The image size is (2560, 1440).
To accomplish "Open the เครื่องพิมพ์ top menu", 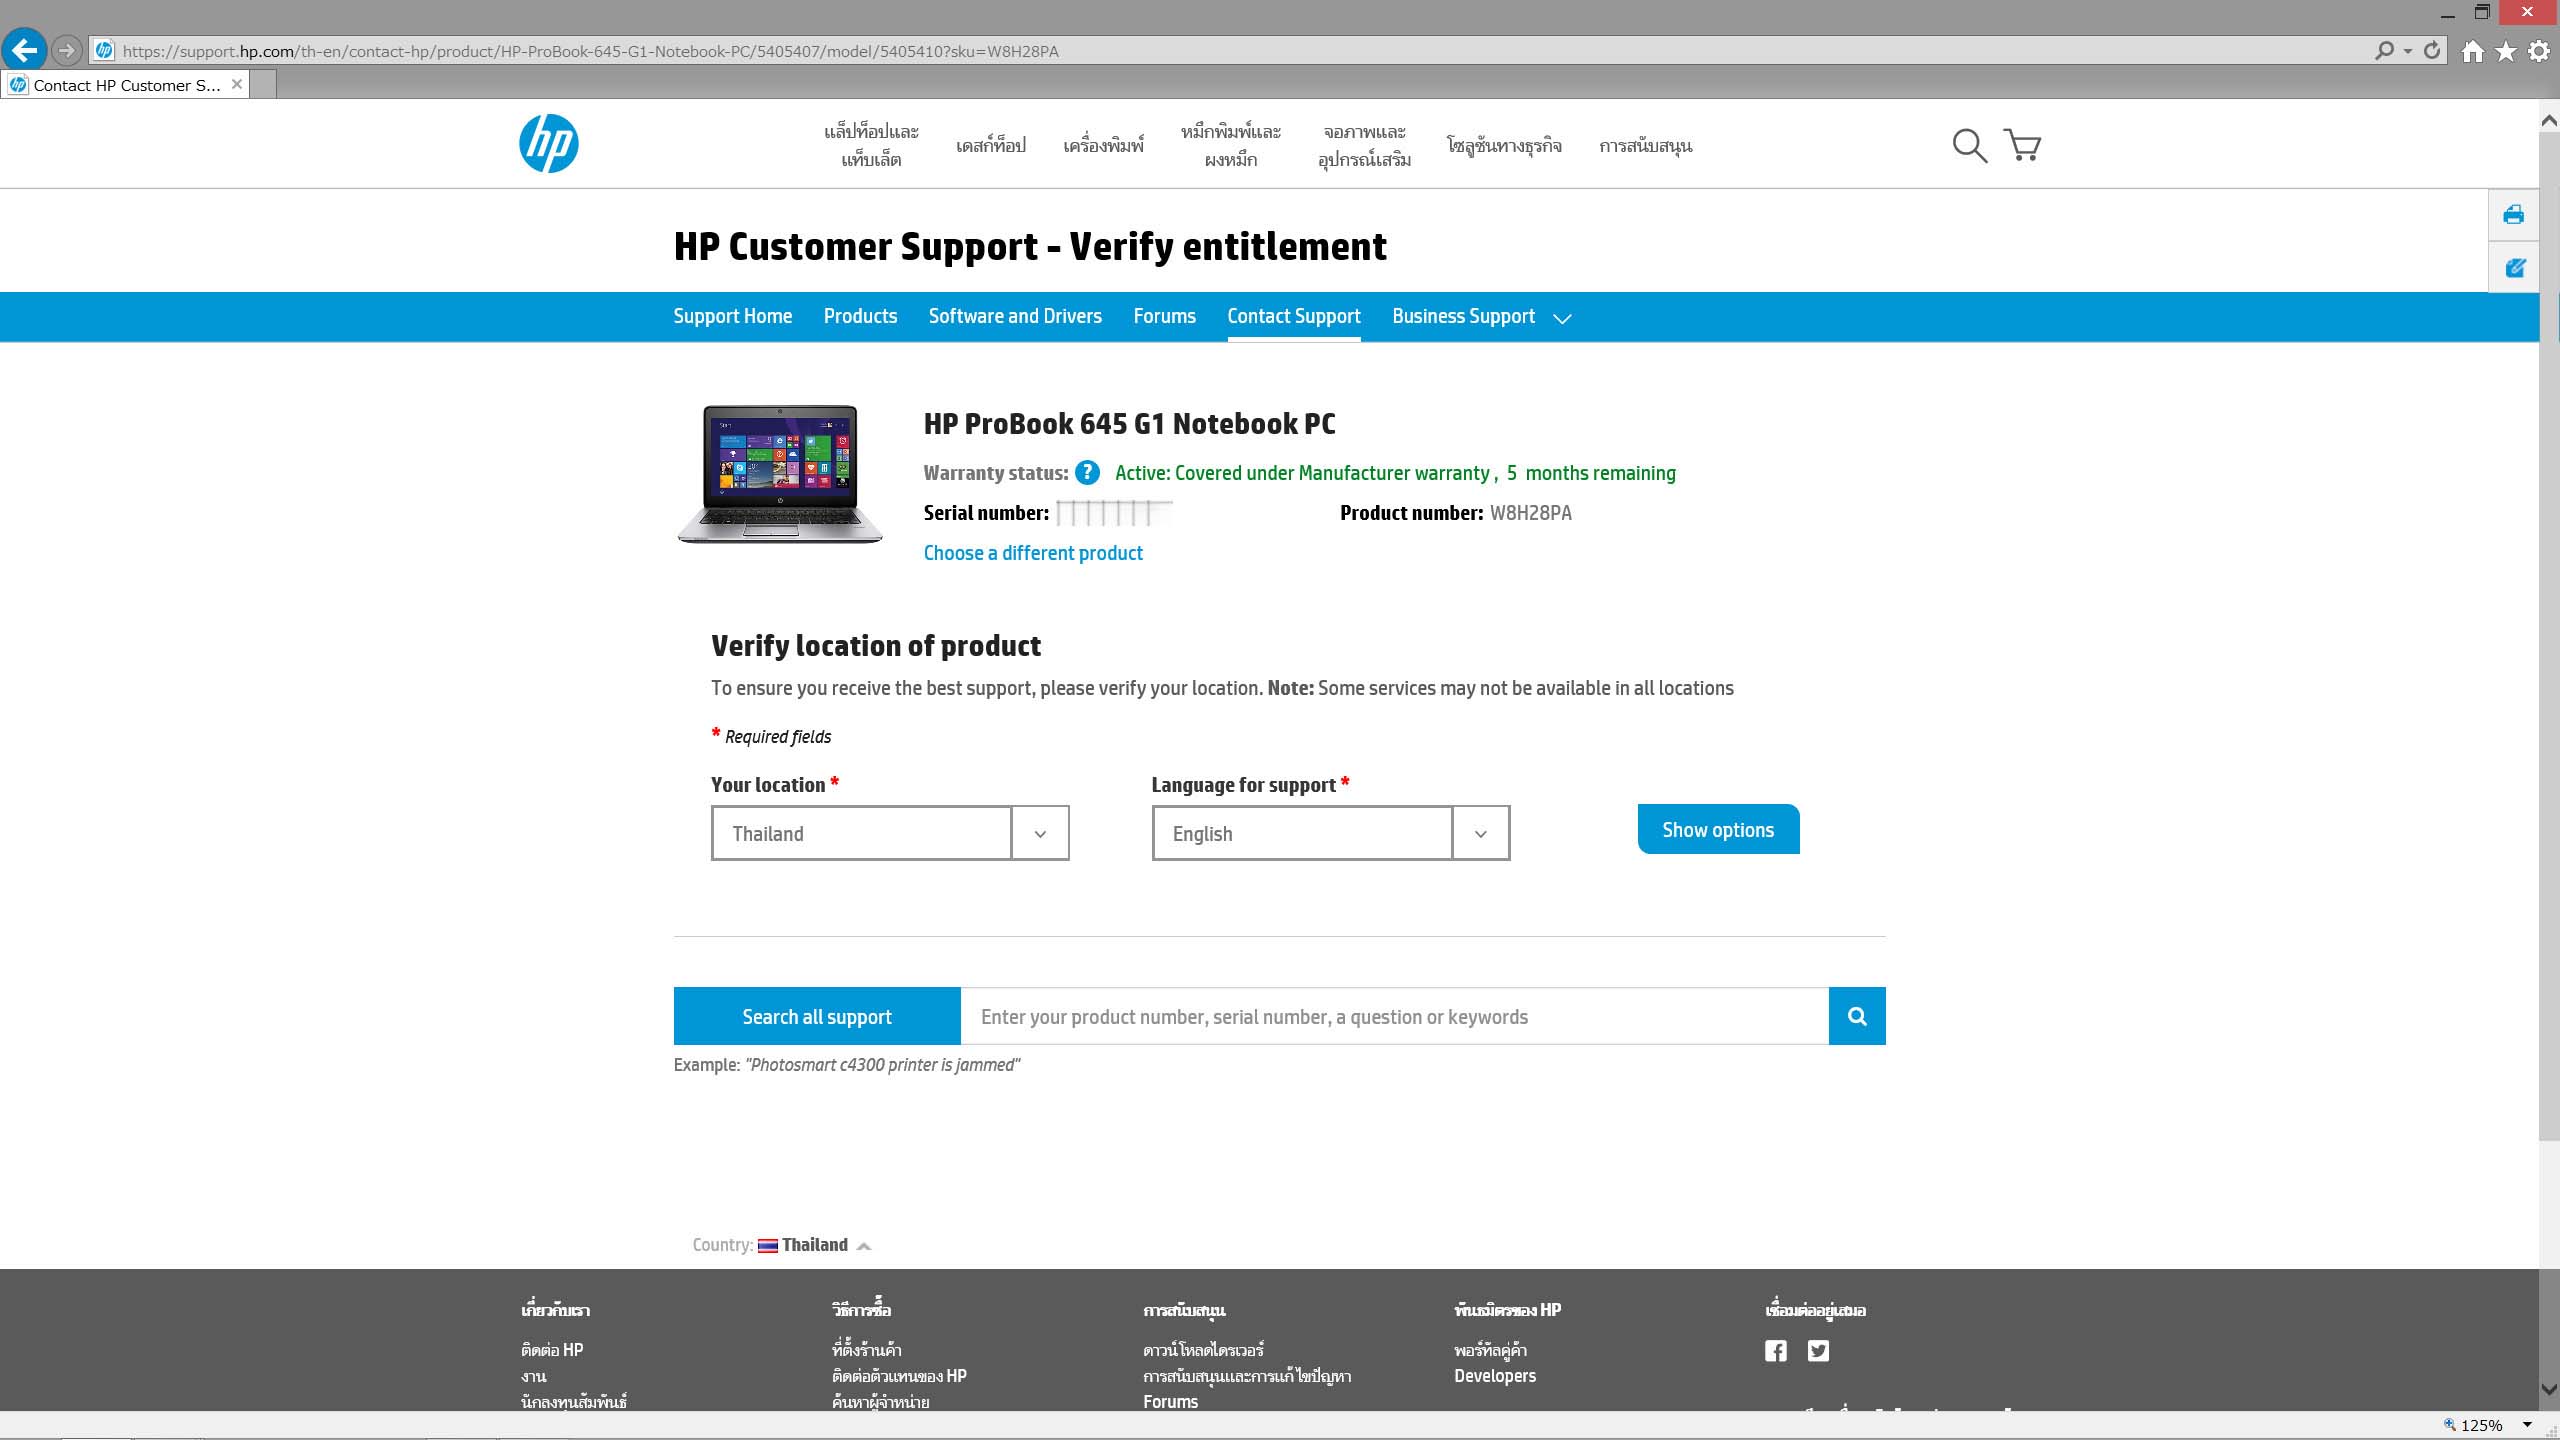I will click(x=1103, y=146).
